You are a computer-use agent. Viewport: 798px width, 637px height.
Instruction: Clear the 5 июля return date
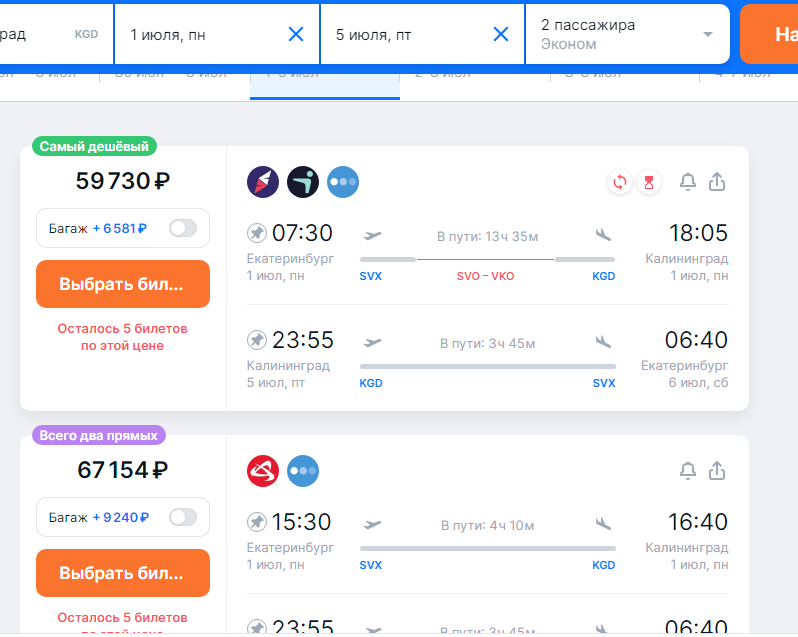pos(501,35)
